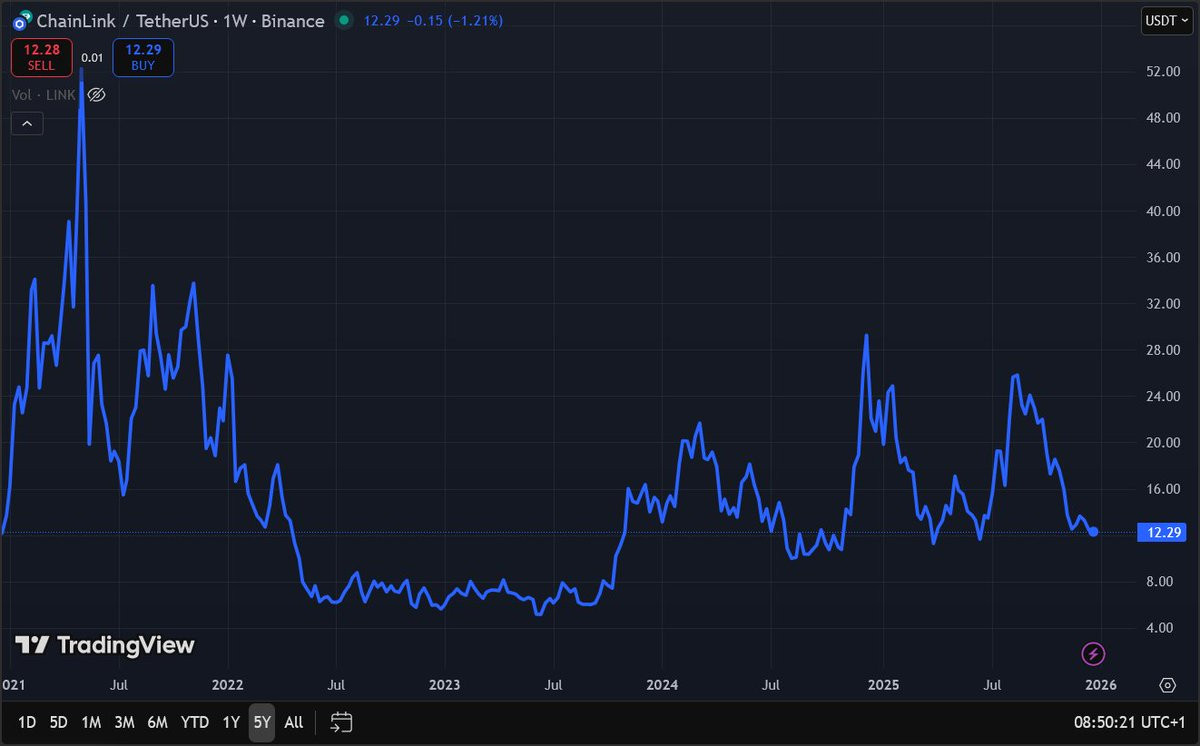Select the highlighted 5Y time range
Screen dimensions: 1200x746
pyautogui.click(x=262, y=722)
